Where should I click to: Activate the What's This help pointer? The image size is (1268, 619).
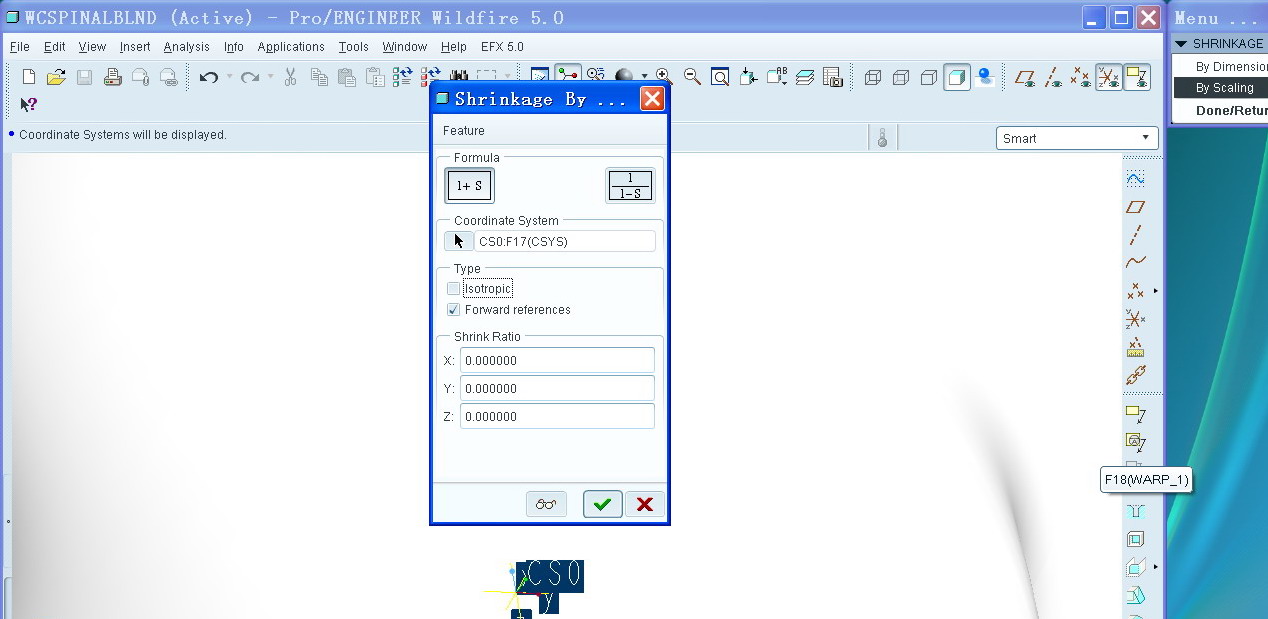(29, 104)
